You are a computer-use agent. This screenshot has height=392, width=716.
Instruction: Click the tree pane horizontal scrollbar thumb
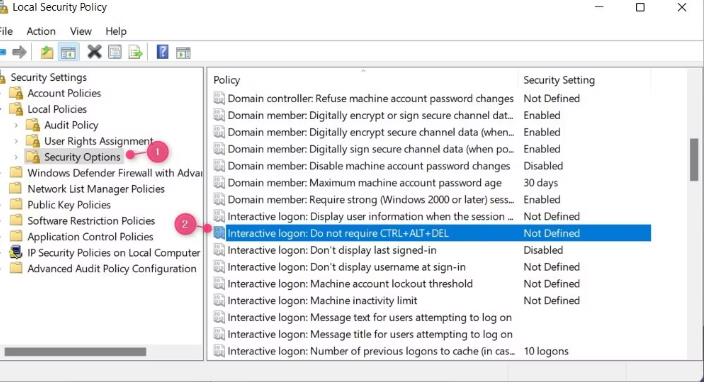(75, 351)
